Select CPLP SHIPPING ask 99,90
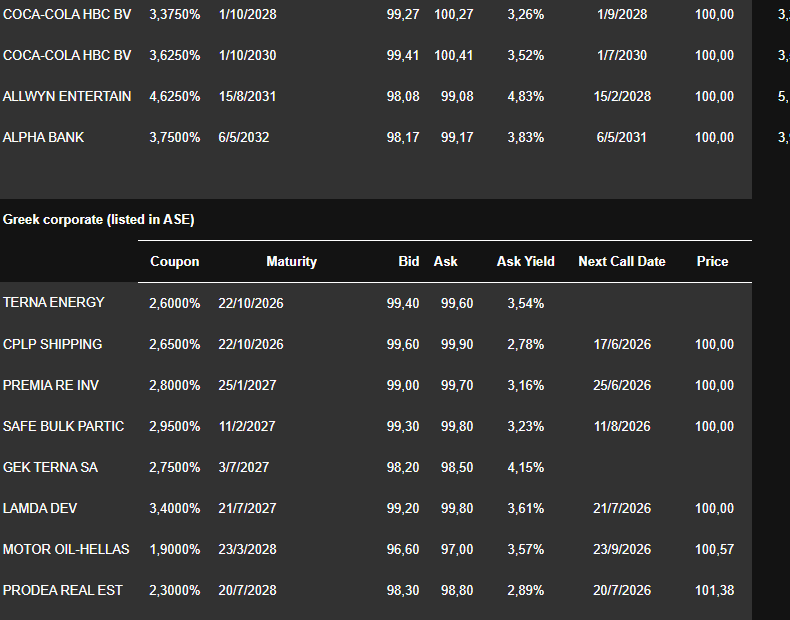 457,344
